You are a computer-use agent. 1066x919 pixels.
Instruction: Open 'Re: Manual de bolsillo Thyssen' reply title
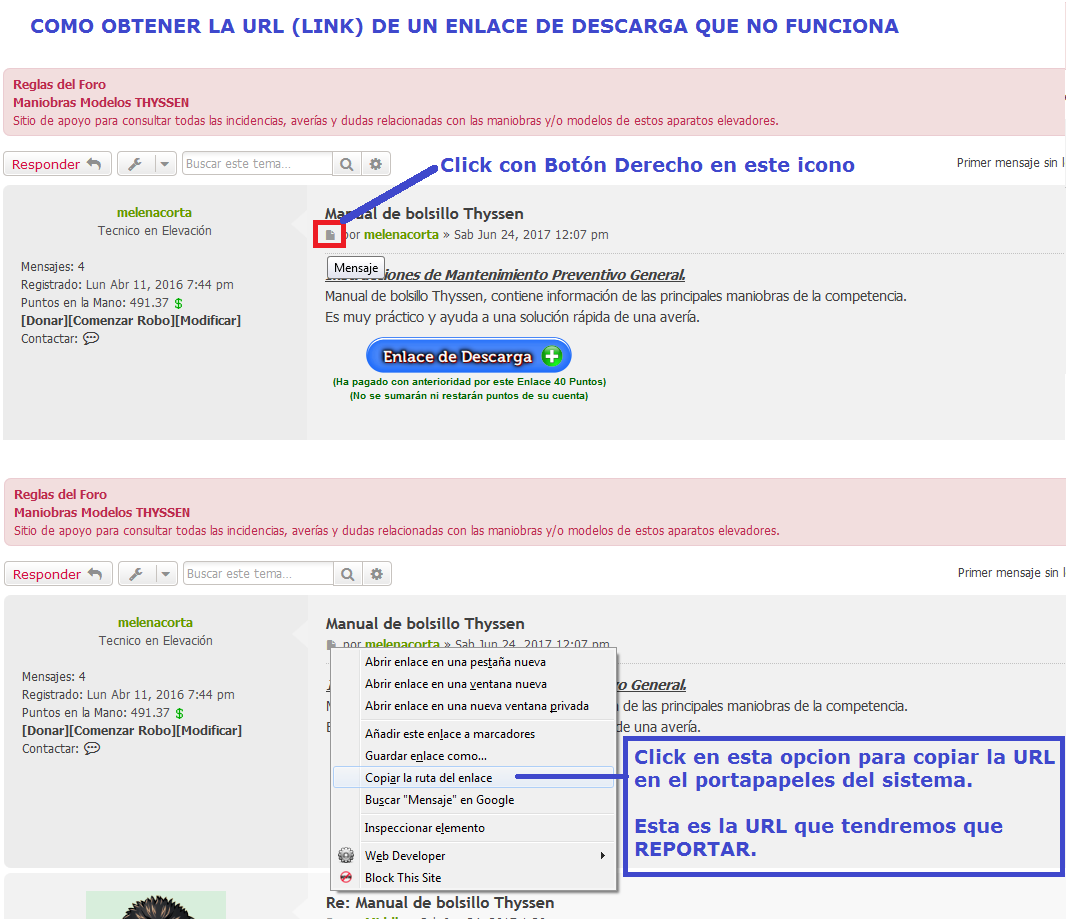click(x=440, y=903)
